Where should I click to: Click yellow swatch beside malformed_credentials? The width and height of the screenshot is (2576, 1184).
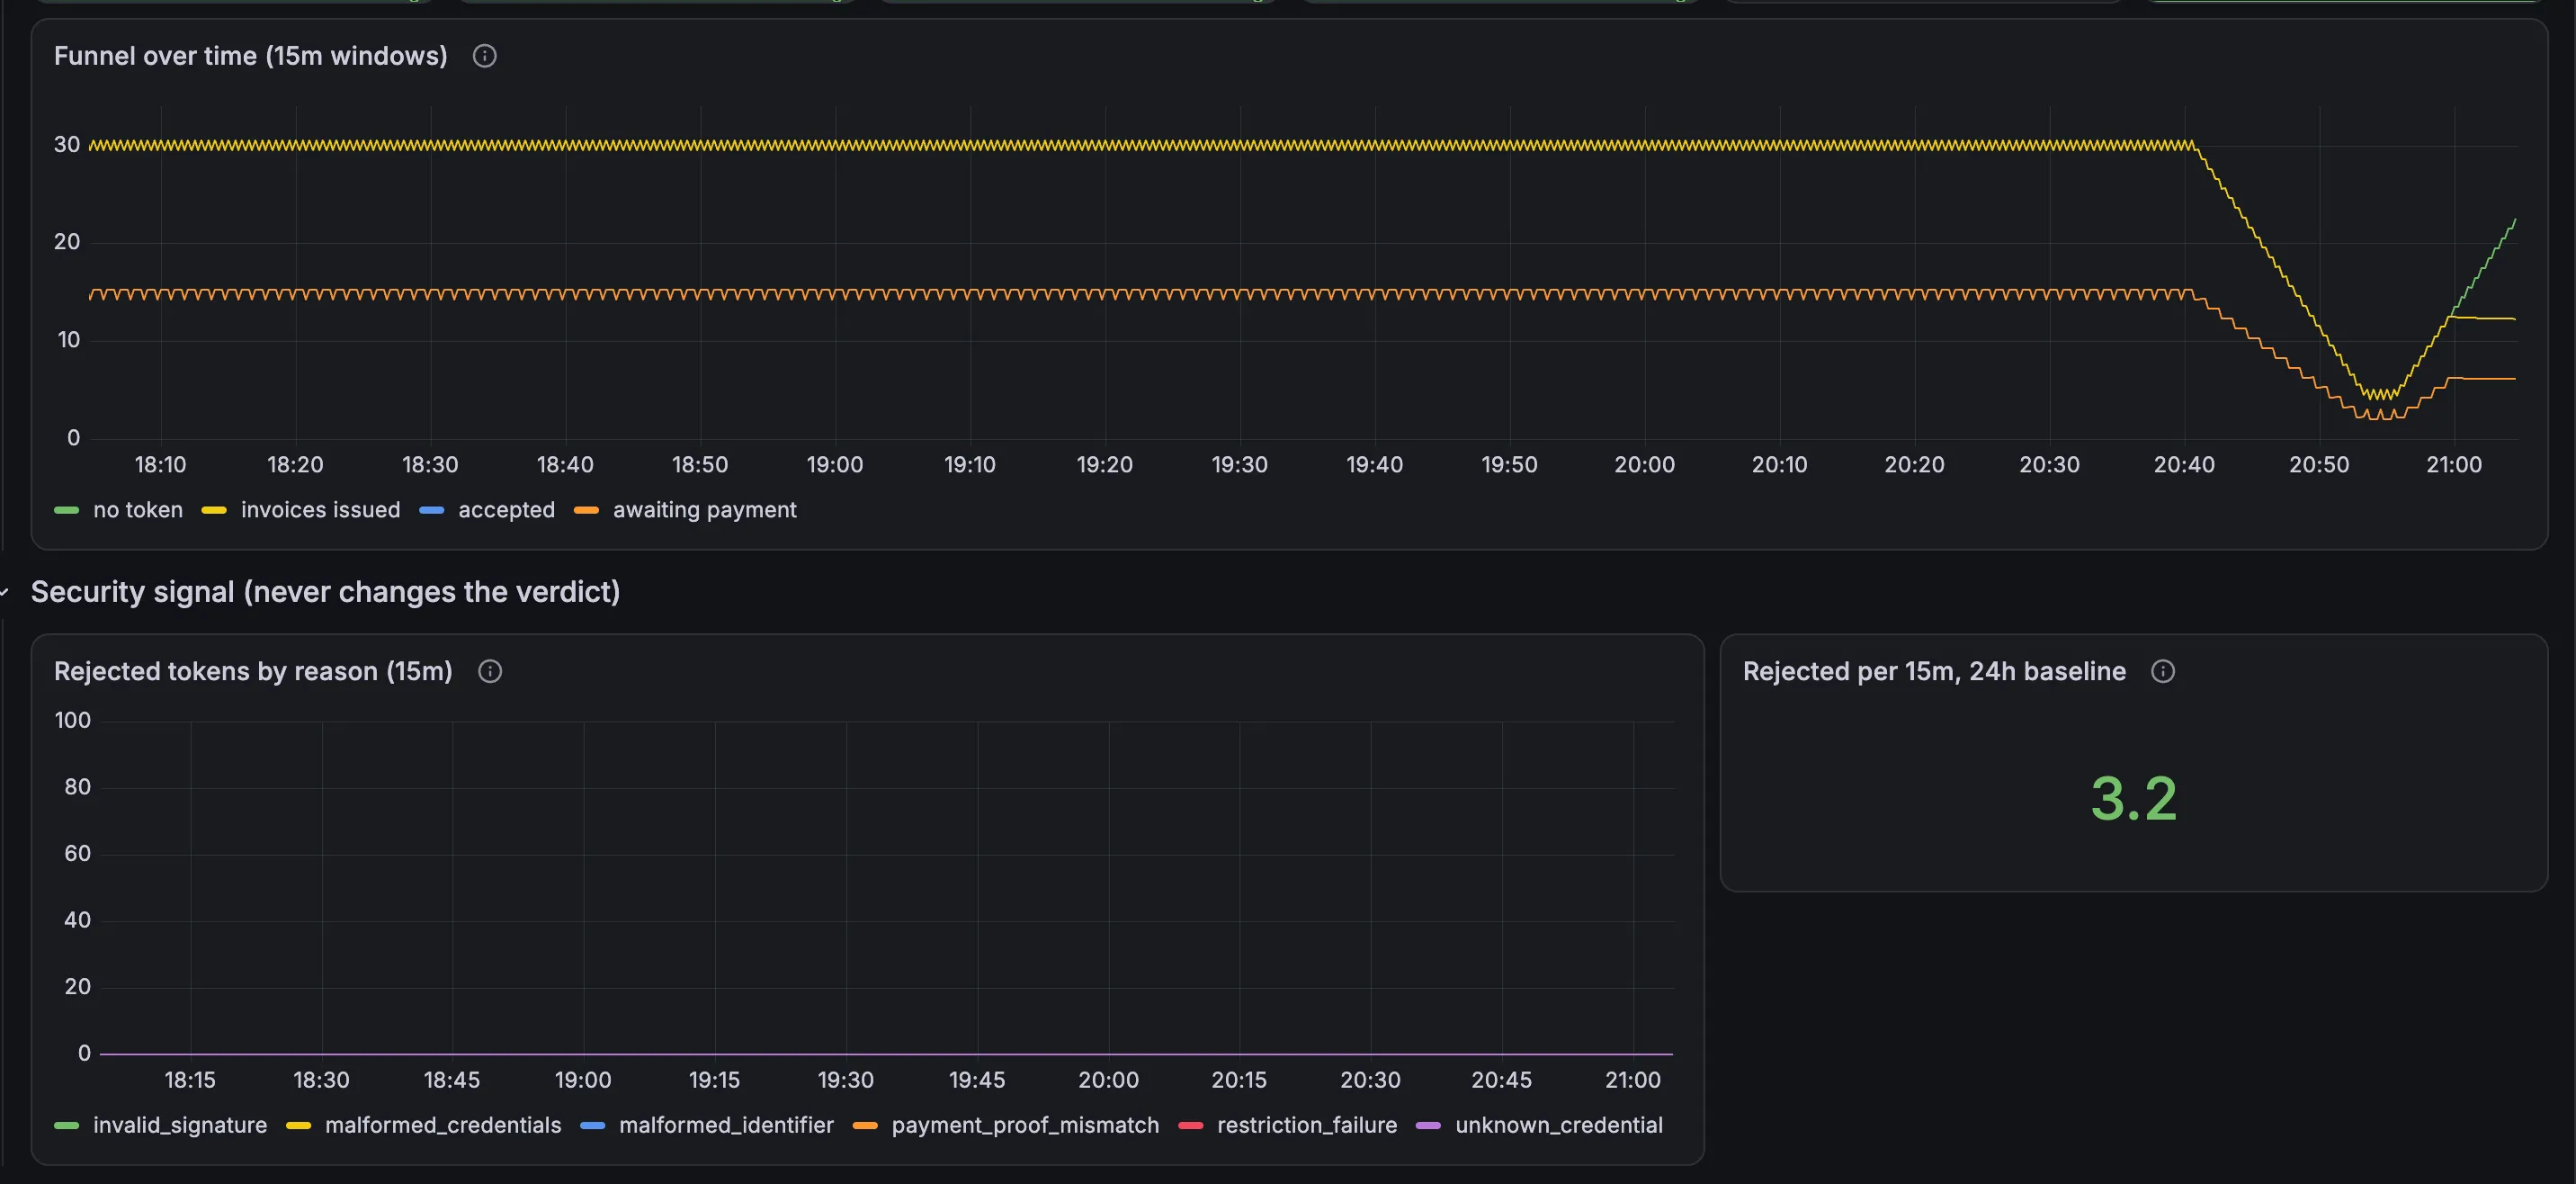[298, 1125]
